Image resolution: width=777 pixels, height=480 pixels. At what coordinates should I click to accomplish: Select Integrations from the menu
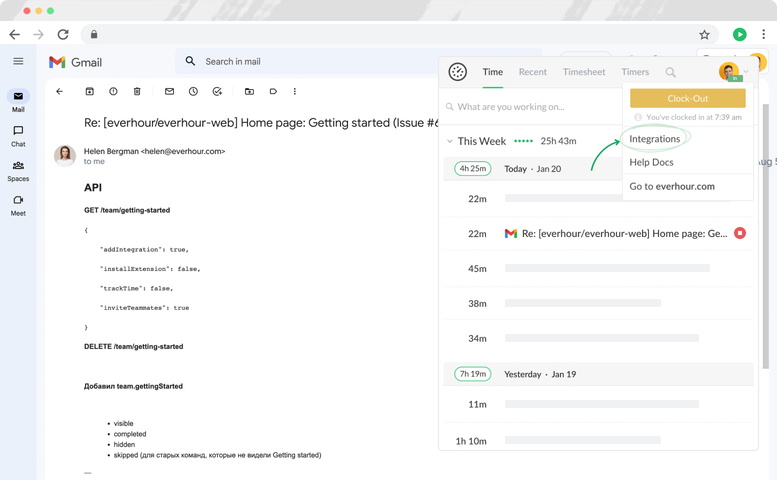(x=655, y=139)
